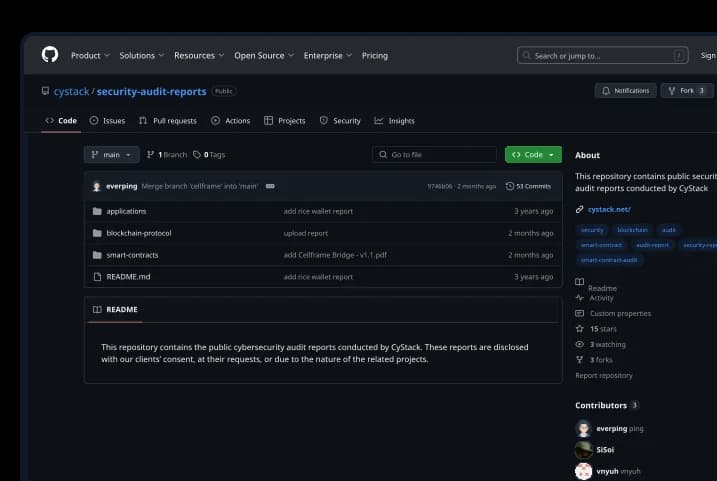Open the Resources dropdown
717x481 pixels.
[199, 55]
